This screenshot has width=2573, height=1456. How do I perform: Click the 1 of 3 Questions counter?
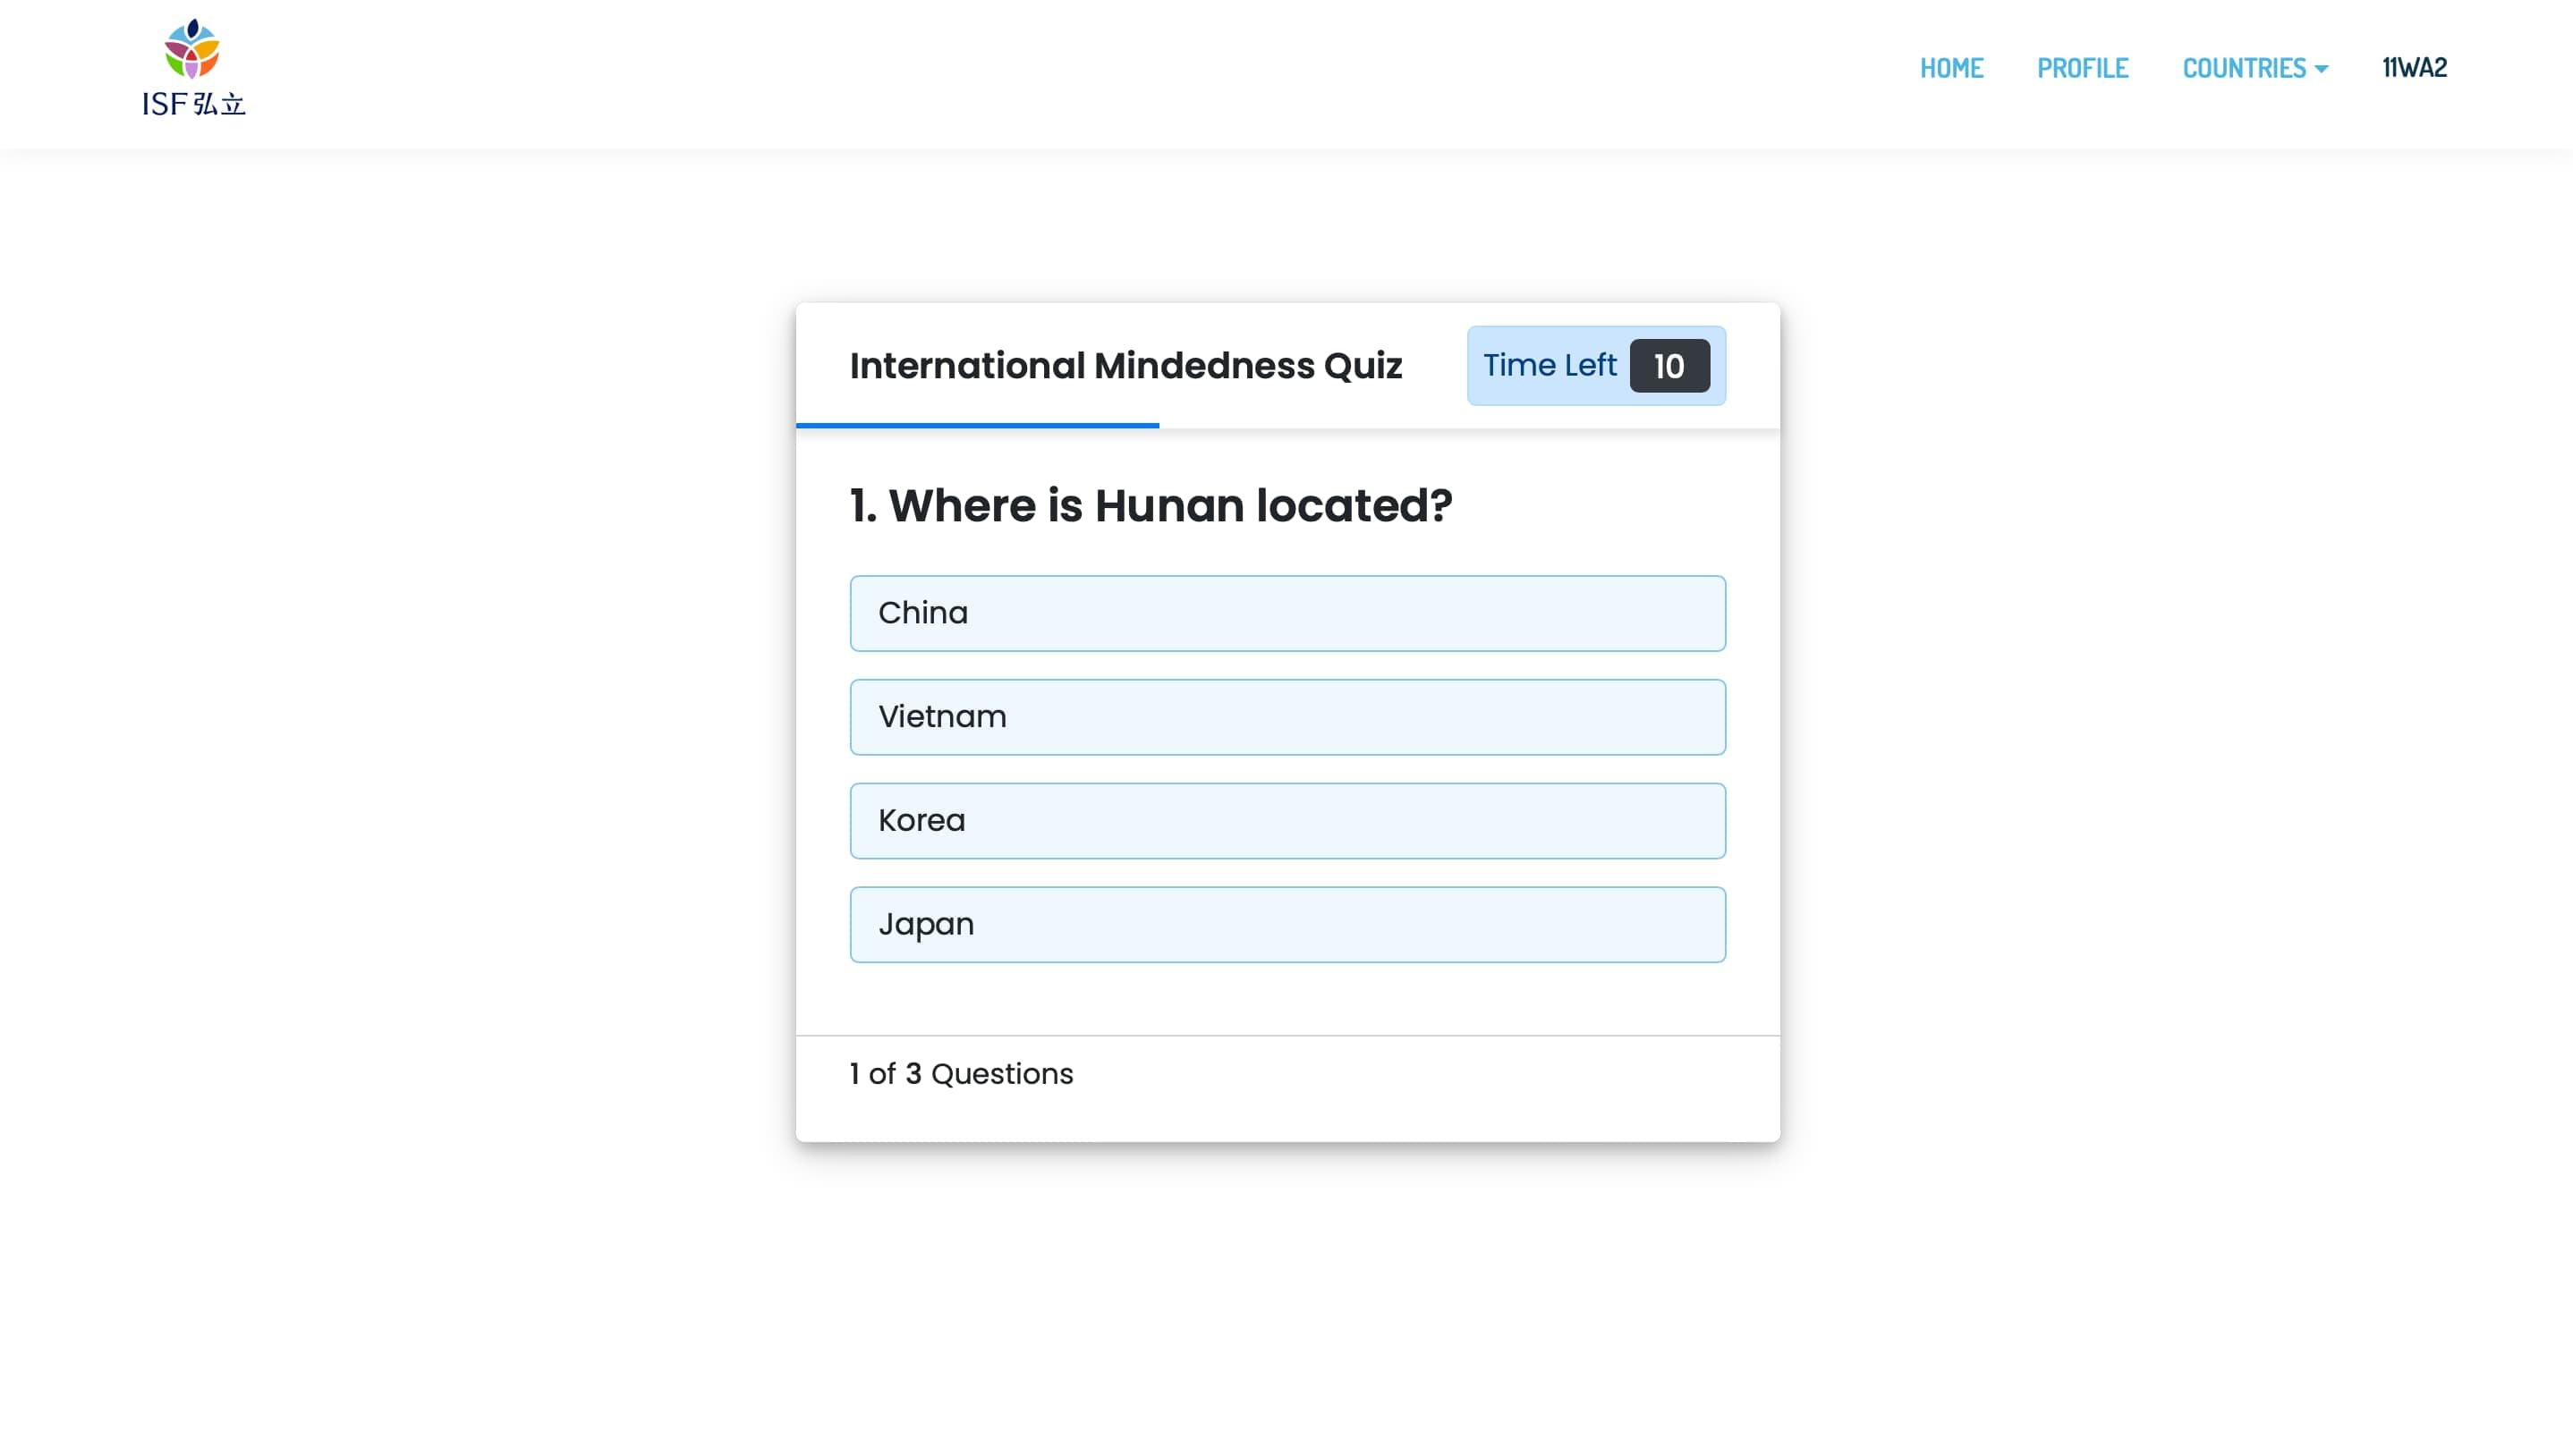[961, 1074]
